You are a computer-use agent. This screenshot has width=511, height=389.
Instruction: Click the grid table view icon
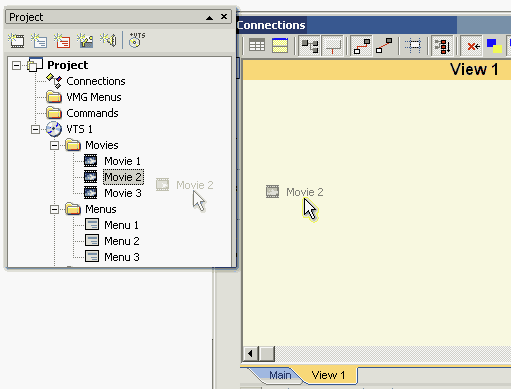257,45
